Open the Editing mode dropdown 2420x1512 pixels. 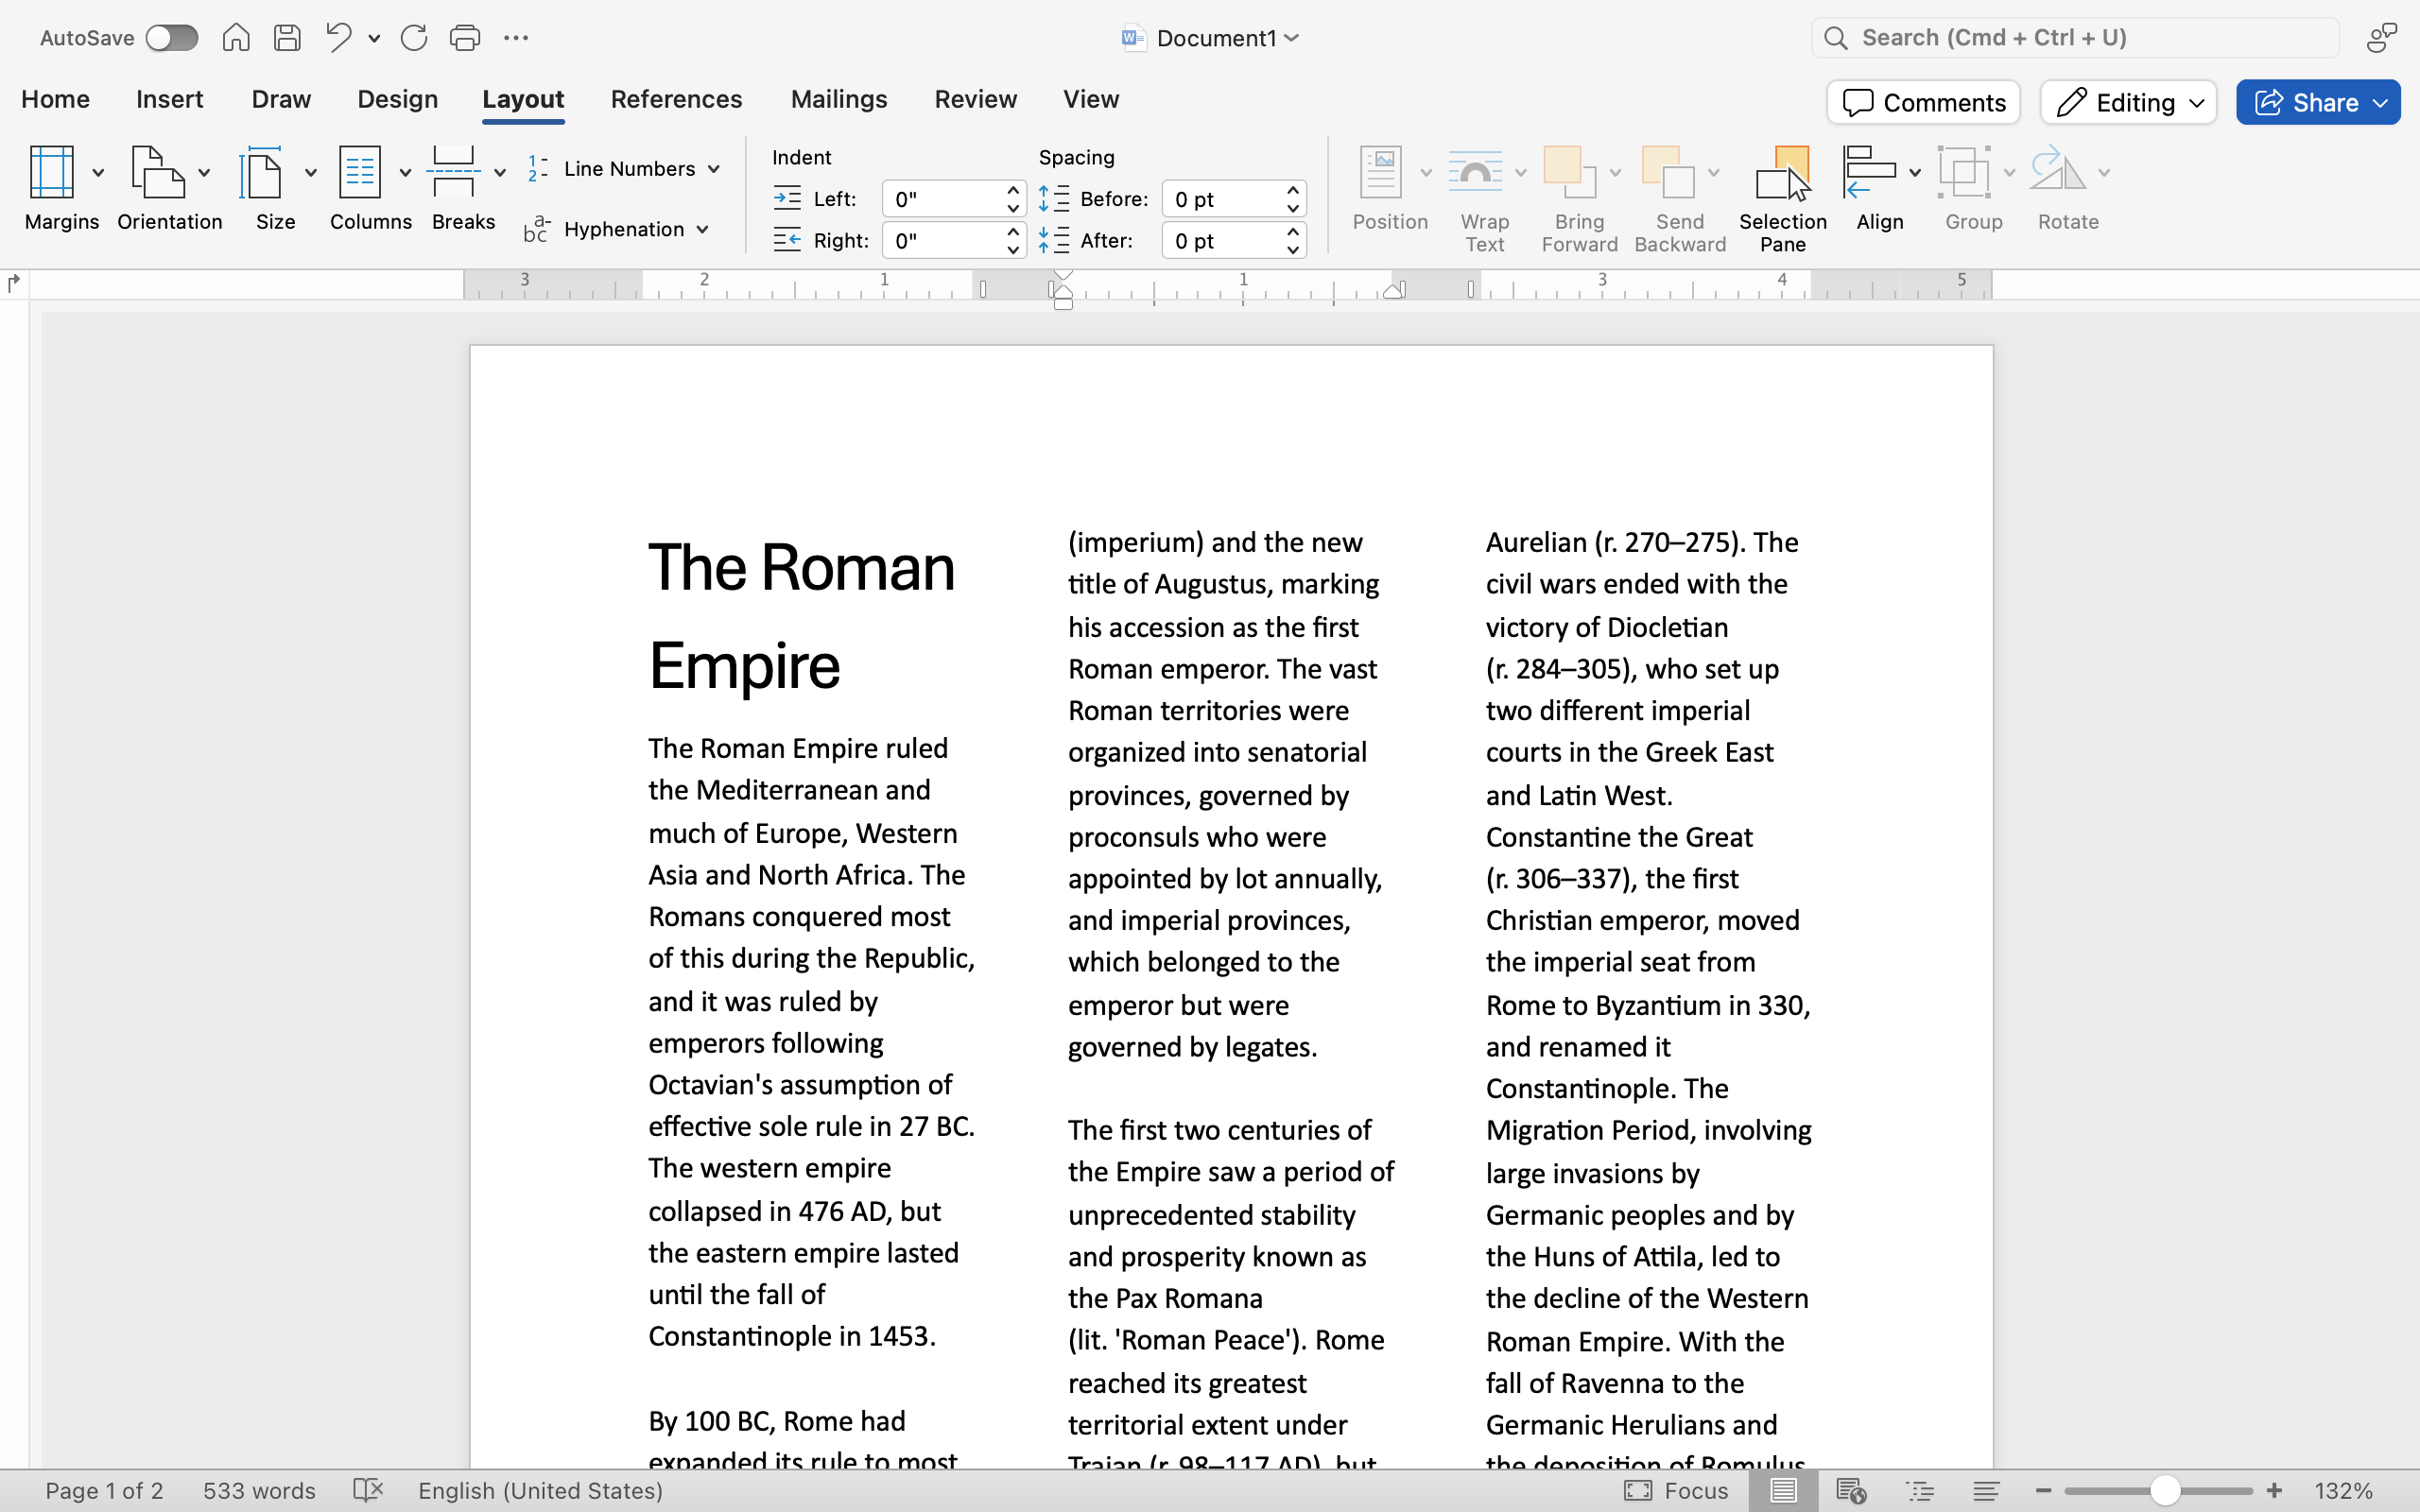pos(2129,103)
